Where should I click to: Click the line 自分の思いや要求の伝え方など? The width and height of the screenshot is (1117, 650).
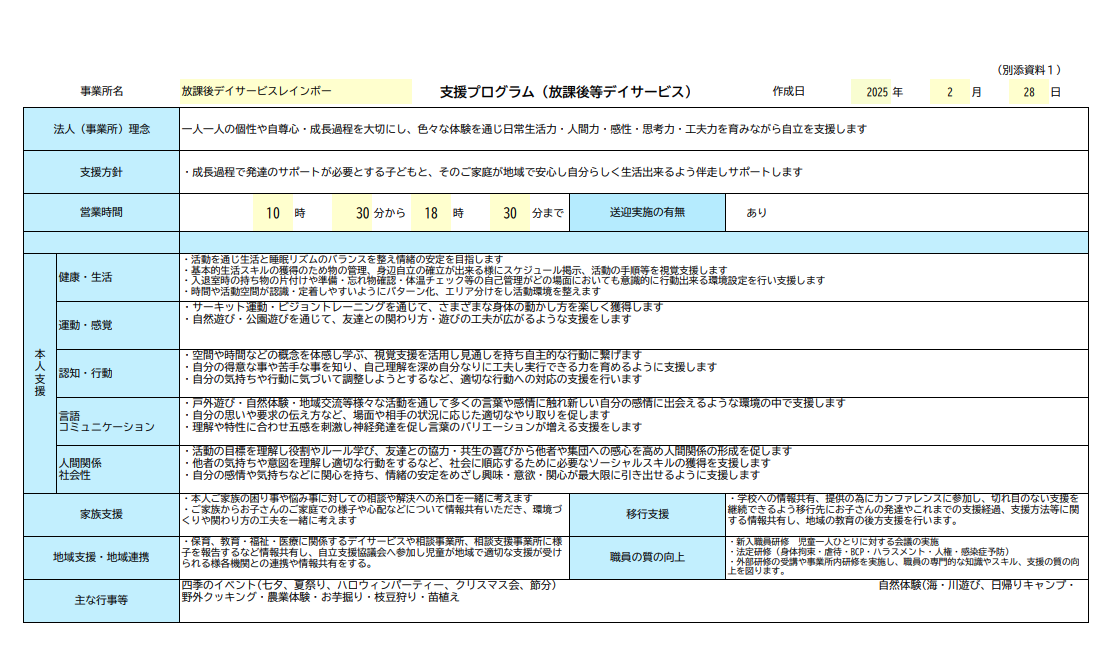396,415
